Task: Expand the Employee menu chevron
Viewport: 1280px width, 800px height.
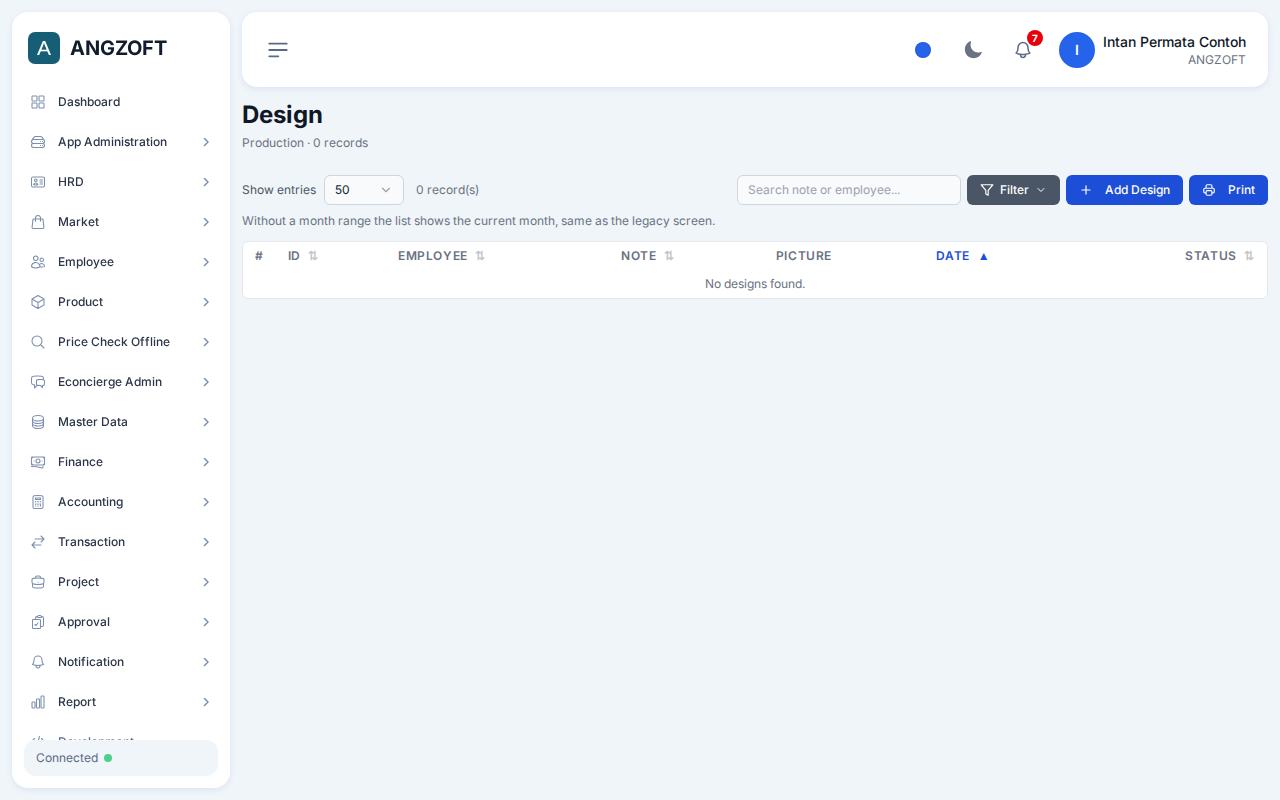Action: [206, 262]
